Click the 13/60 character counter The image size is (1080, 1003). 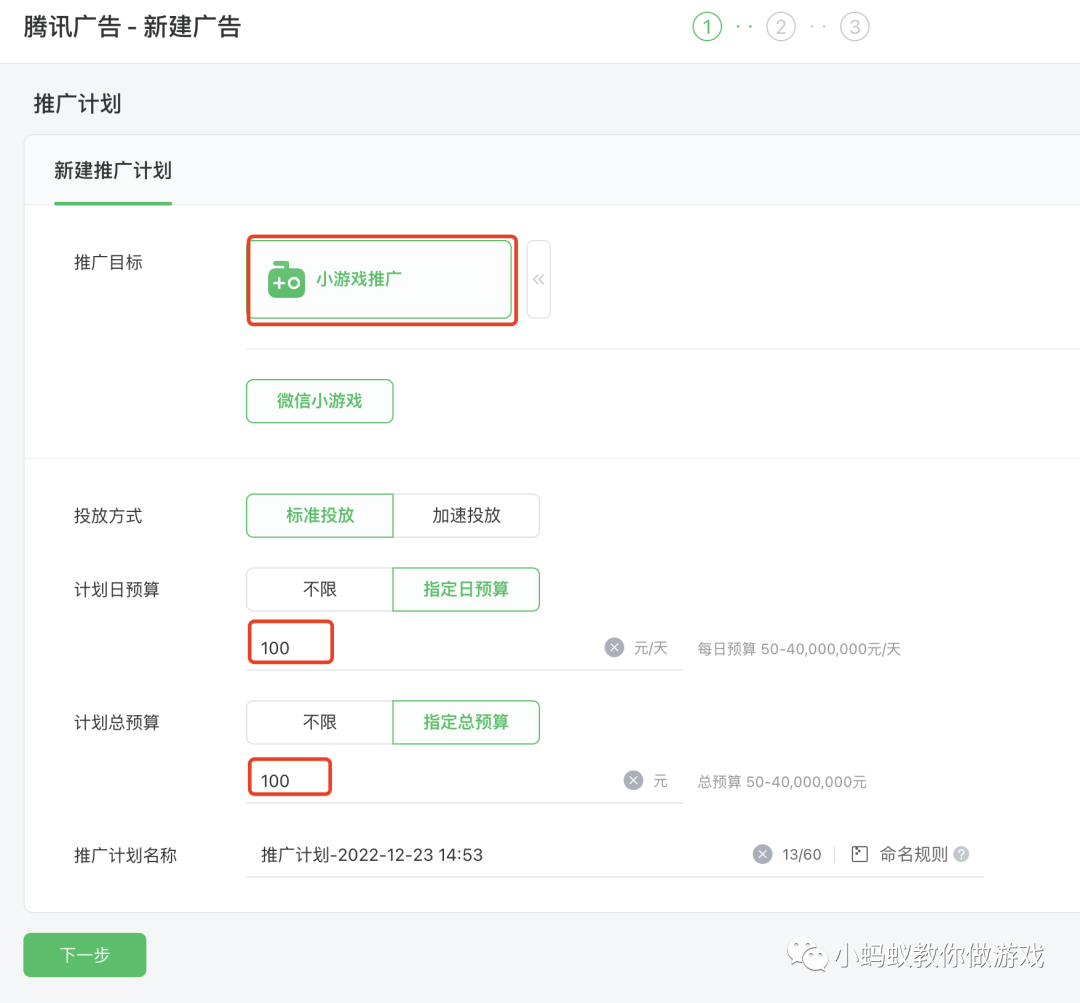coord(802,855)
